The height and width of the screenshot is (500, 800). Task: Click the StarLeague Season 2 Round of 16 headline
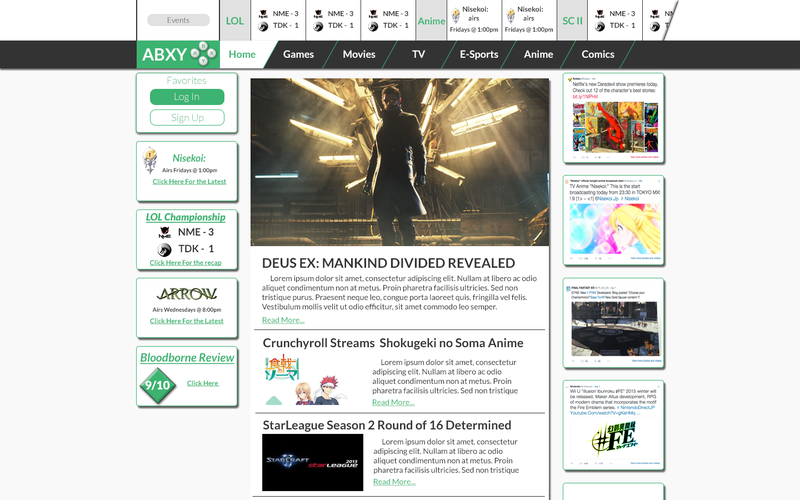(x=387, y=425)
